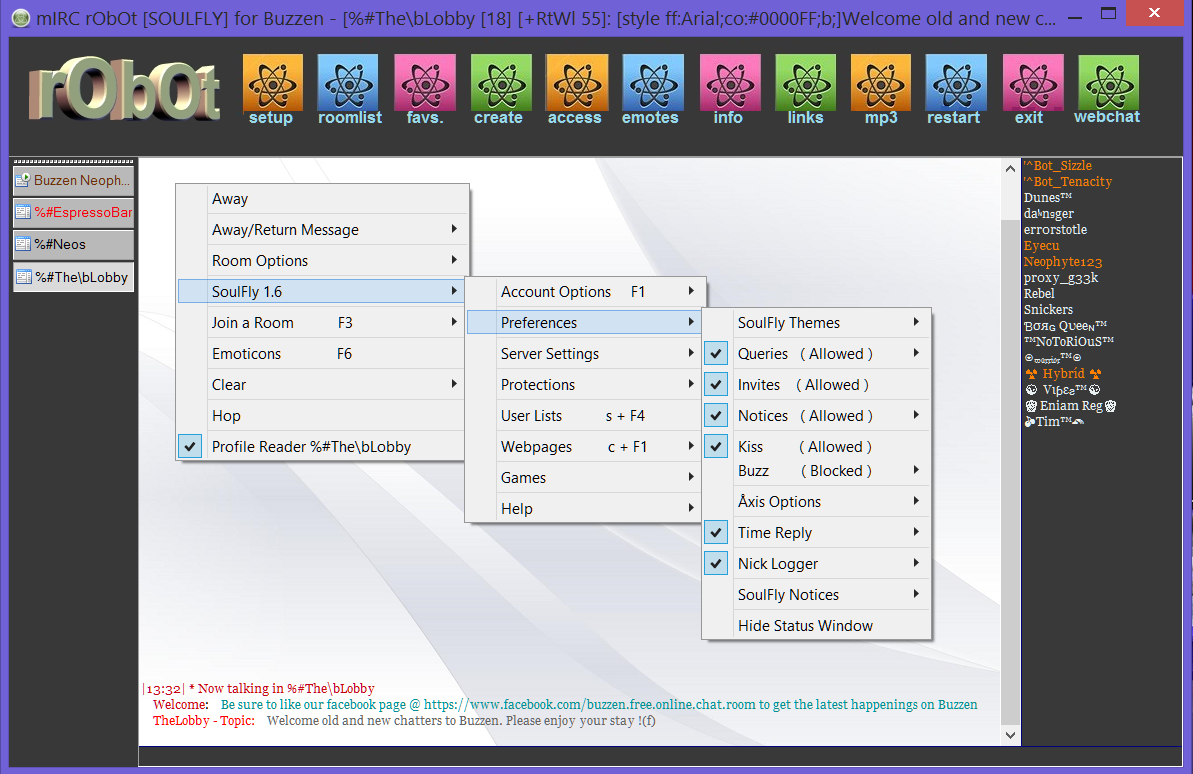Click the rObOt logo

[x=125, y=89]
